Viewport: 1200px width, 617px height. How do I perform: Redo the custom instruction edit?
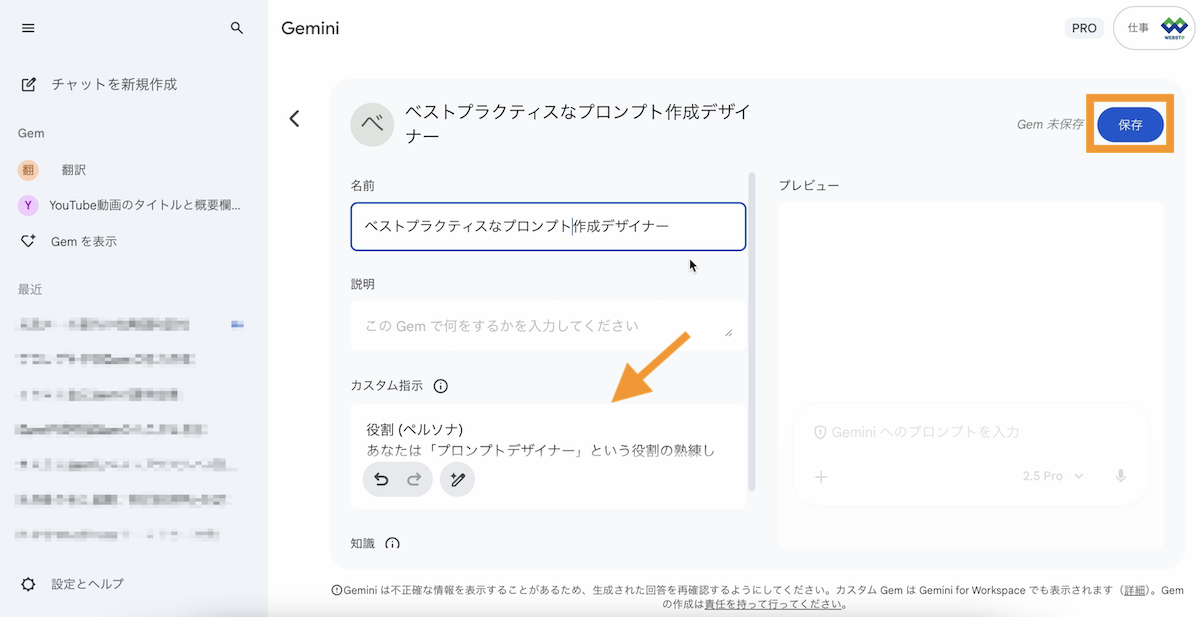(x=414, y=480)
